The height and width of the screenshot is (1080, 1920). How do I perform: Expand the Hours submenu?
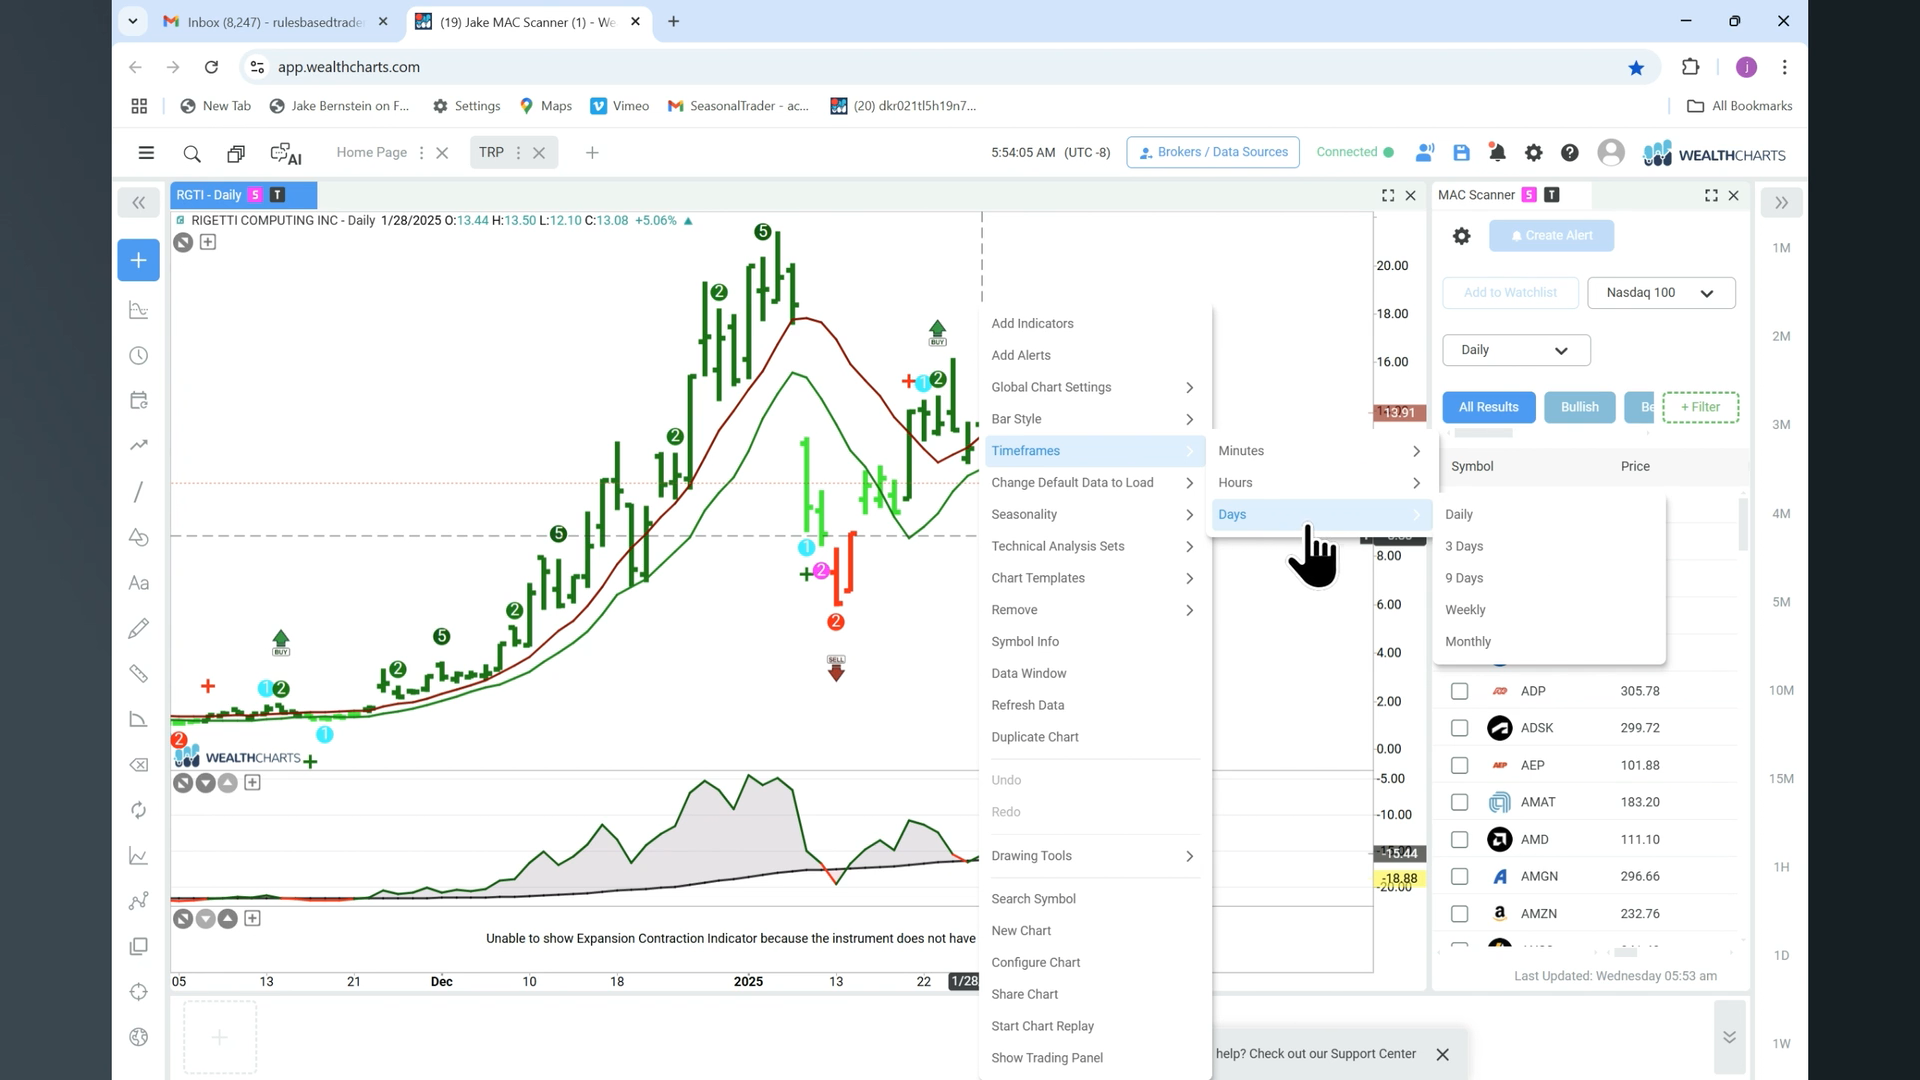(1319, 483)
